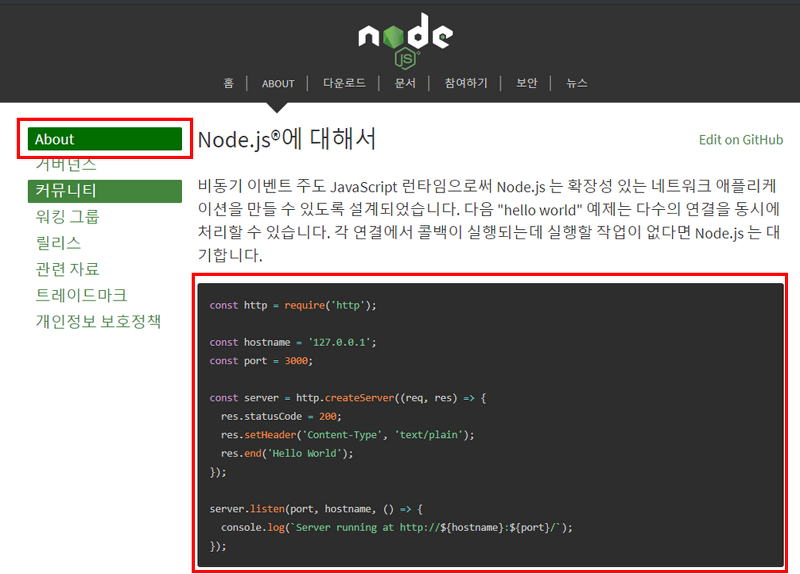Click the intro paragraph starting 비동기 이벤트
Viewport: 800px width, 574px height.
click(489, 220)
